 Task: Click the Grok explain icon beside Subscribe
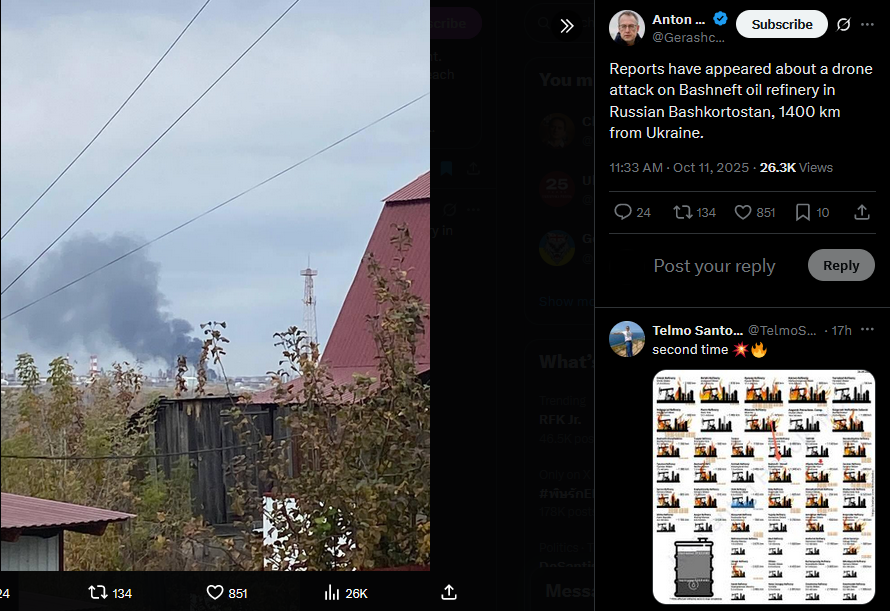(x=843, y=24)
